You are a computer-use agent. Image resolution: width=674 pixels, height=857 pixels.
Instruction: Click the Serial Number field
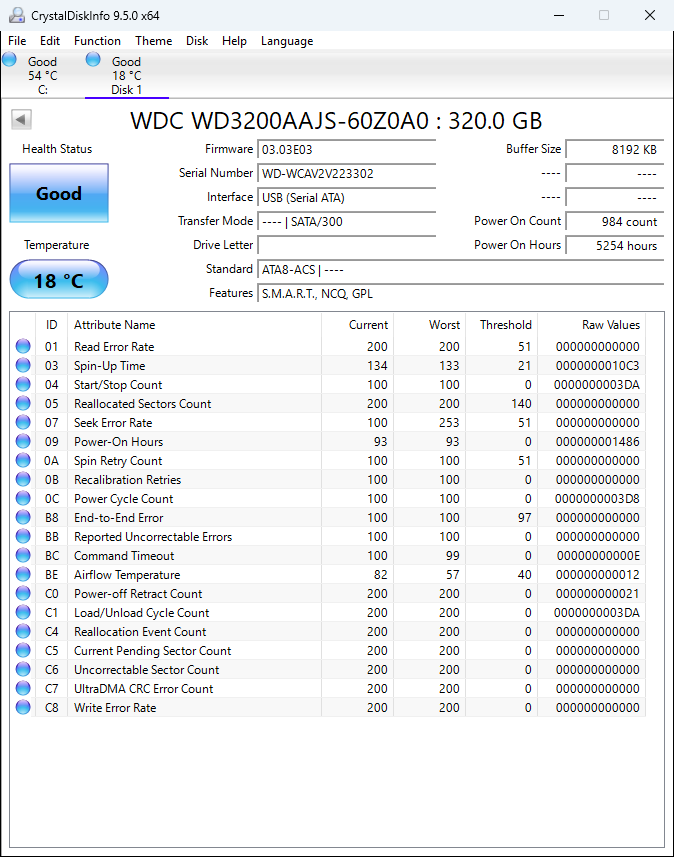(347, 174)
